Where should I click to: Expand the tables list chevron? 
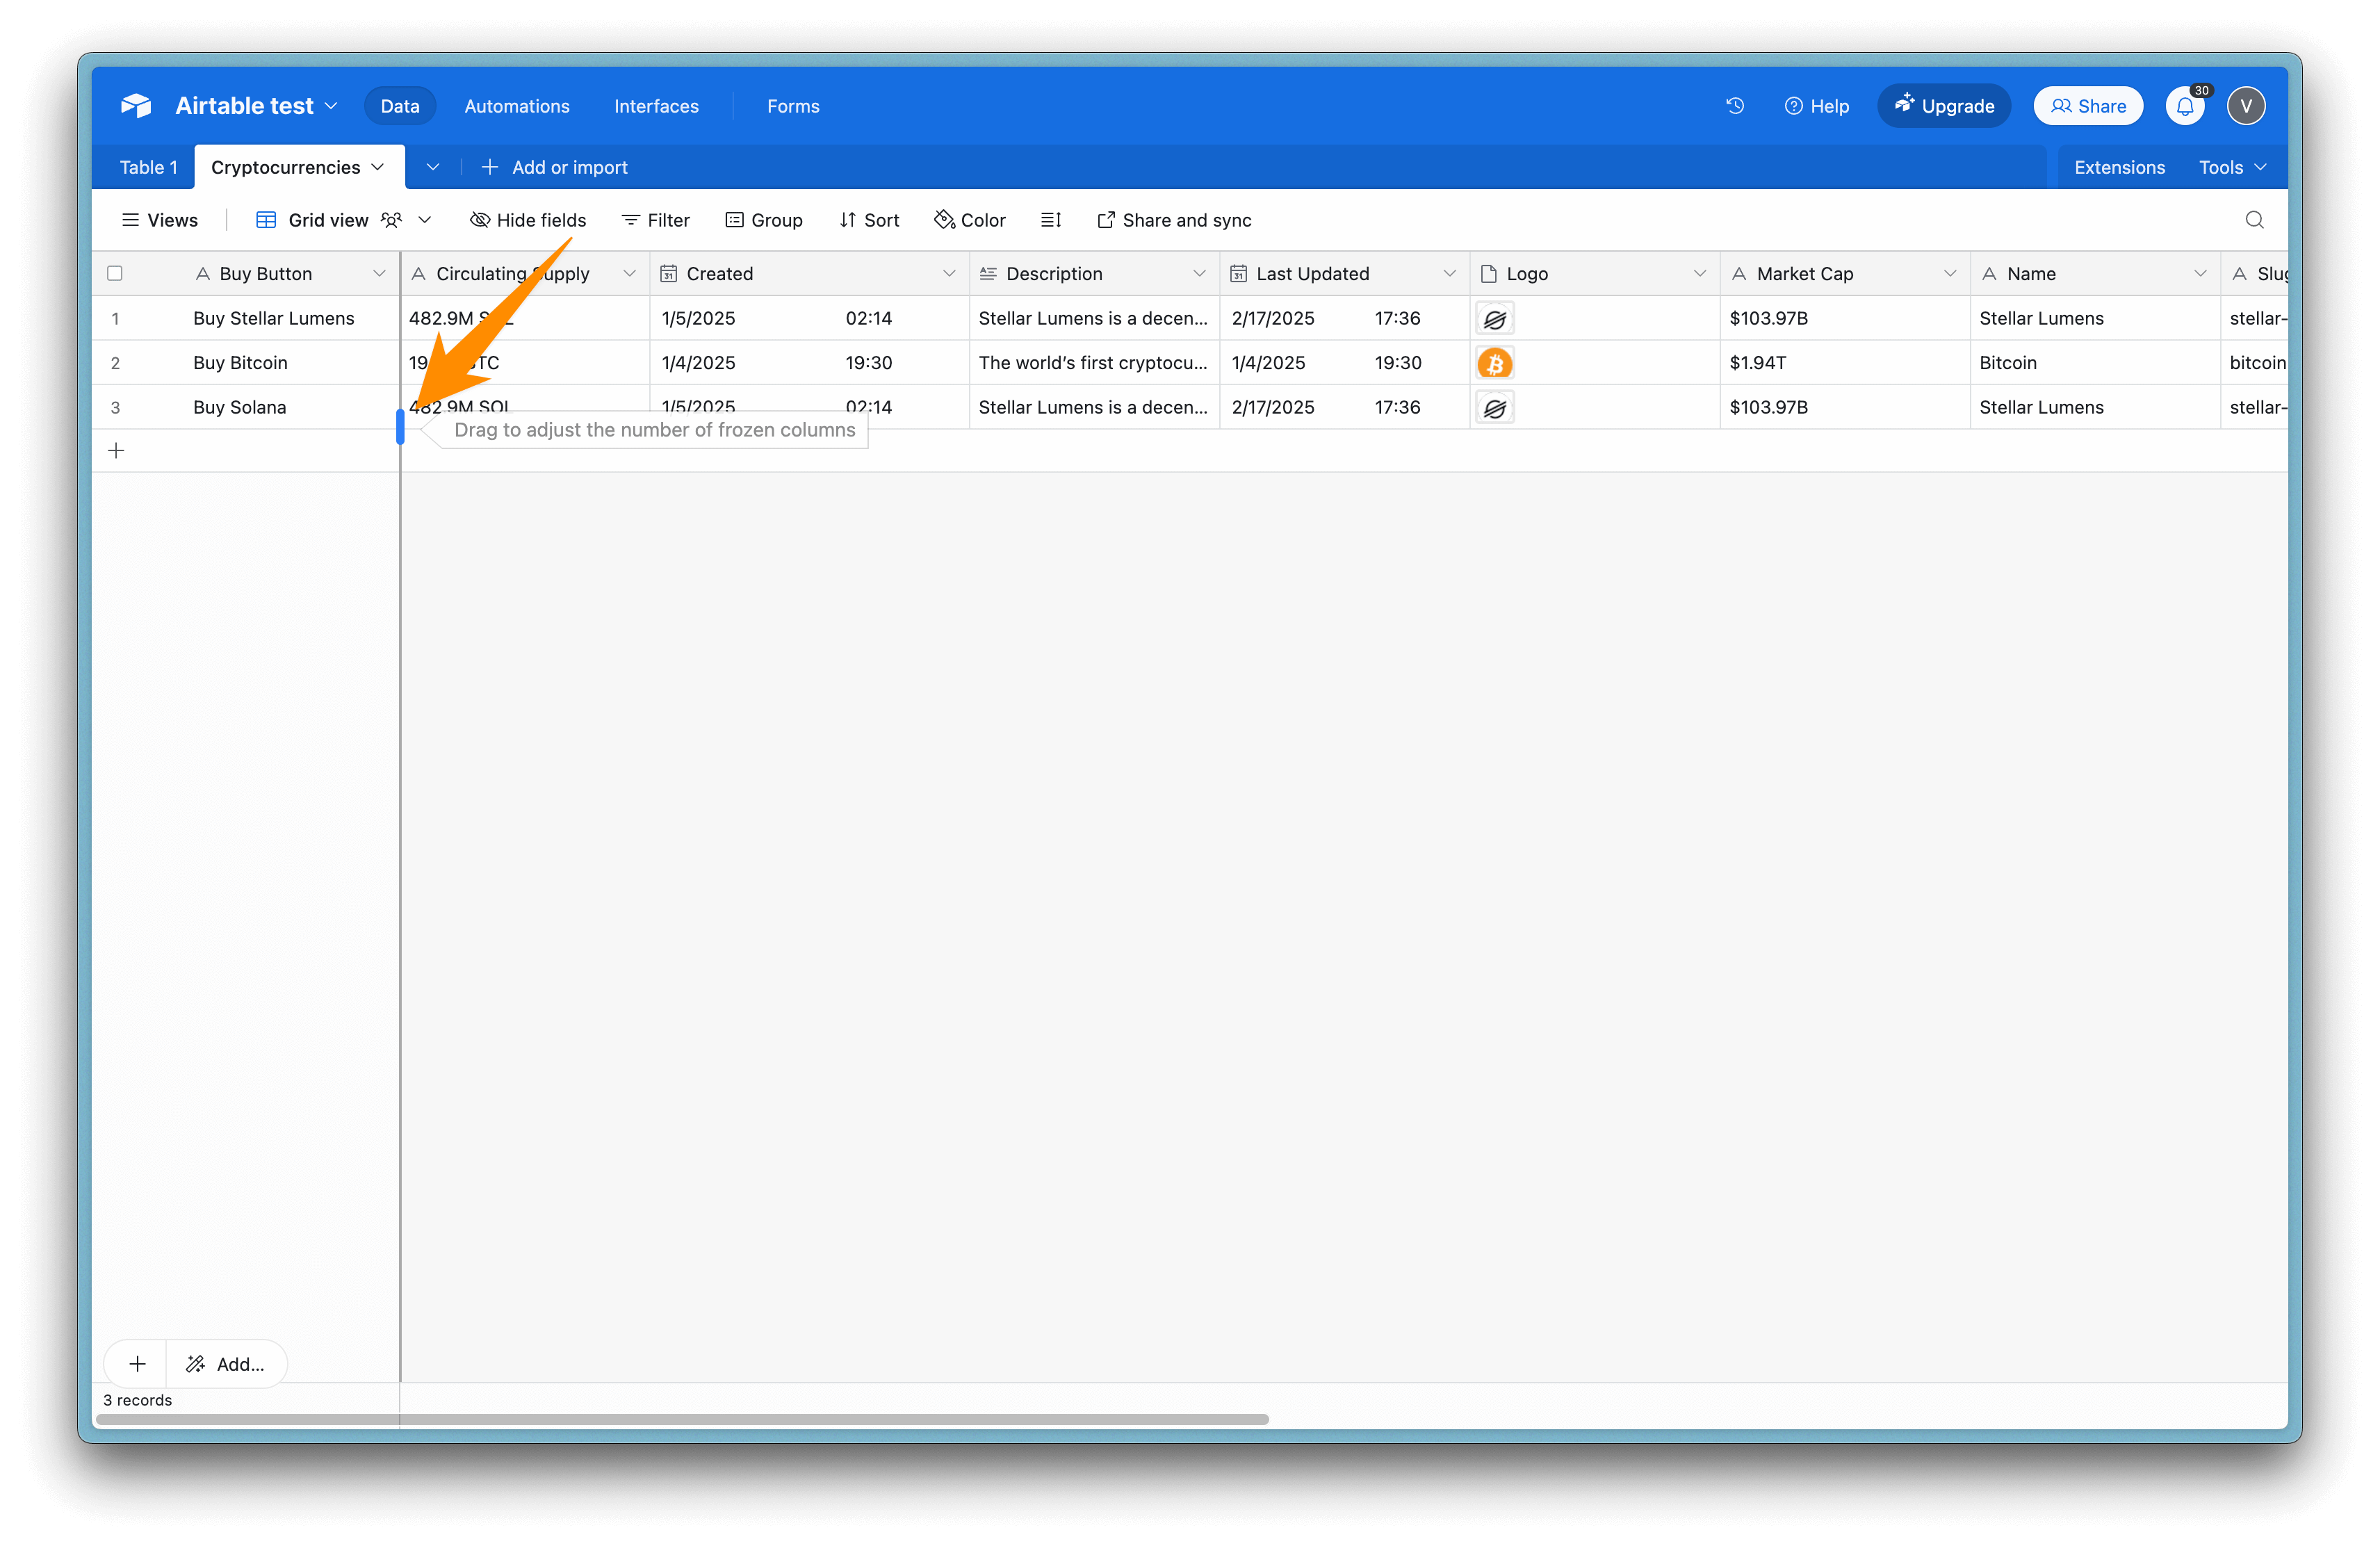432,167
